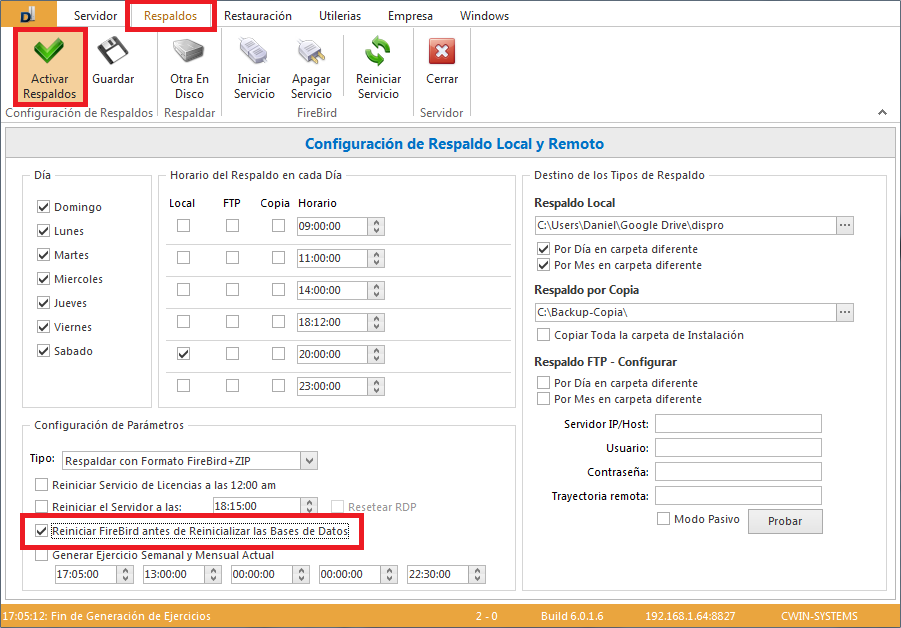Browse for Respaldo Local folder with ellipsis button
The width and height of the screenshot is (901, 628).
[845, 225]
